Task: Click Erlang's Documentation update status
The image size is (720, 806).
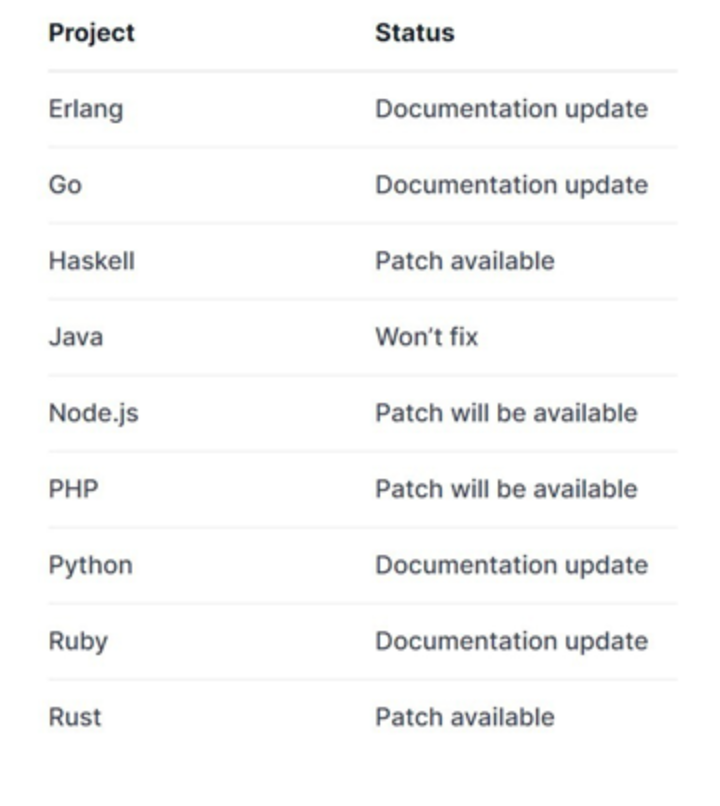Action: click(511, 109)
